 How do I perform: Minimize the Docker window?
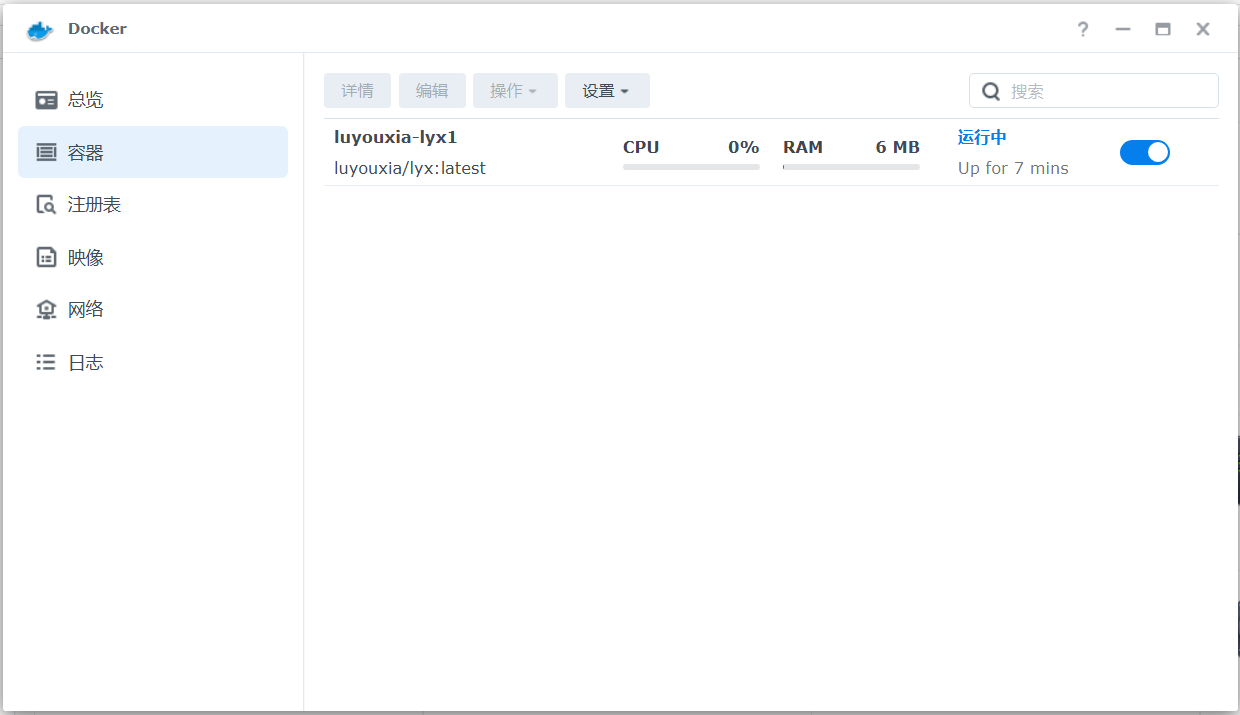tap(1123, 29)
